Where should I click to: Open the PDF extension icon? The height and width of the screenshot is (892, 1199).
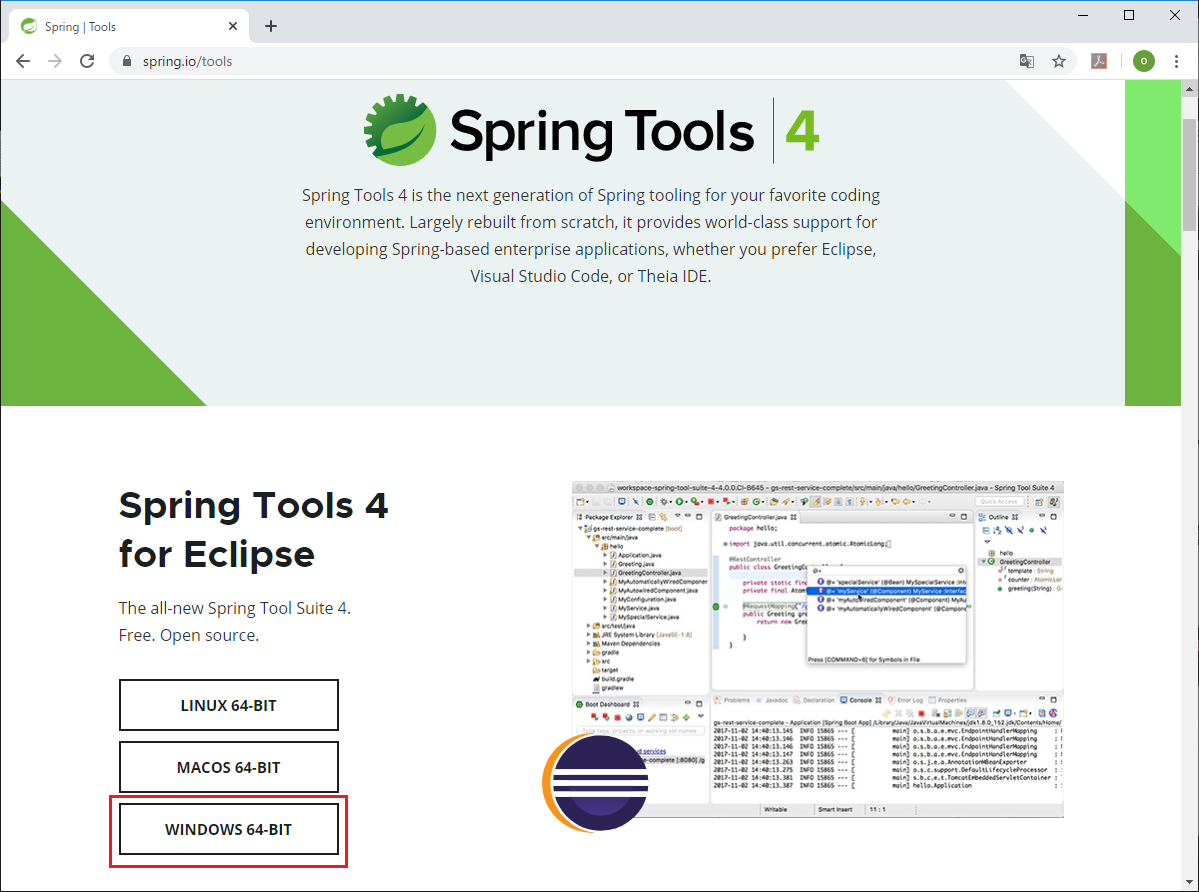[x=1099, y=61]
